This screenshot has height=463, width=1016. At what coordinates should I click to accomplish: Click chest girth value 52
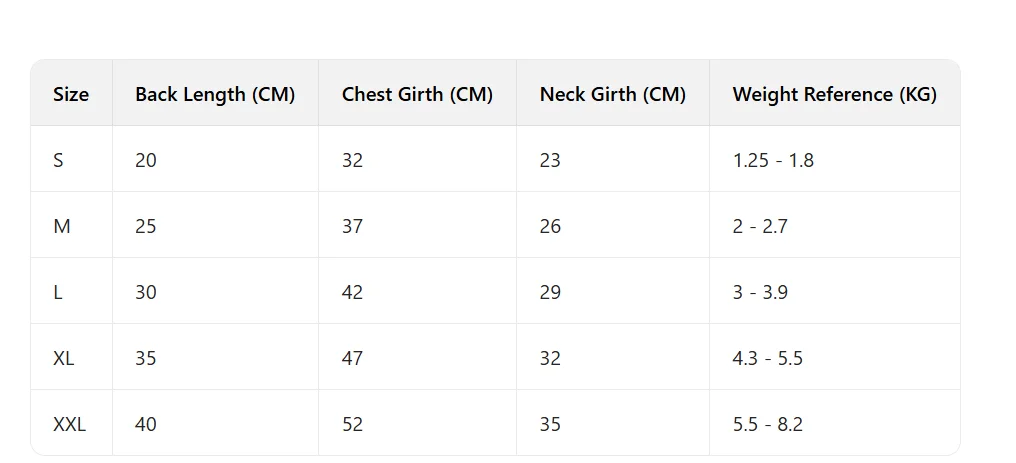coord(352,424)
